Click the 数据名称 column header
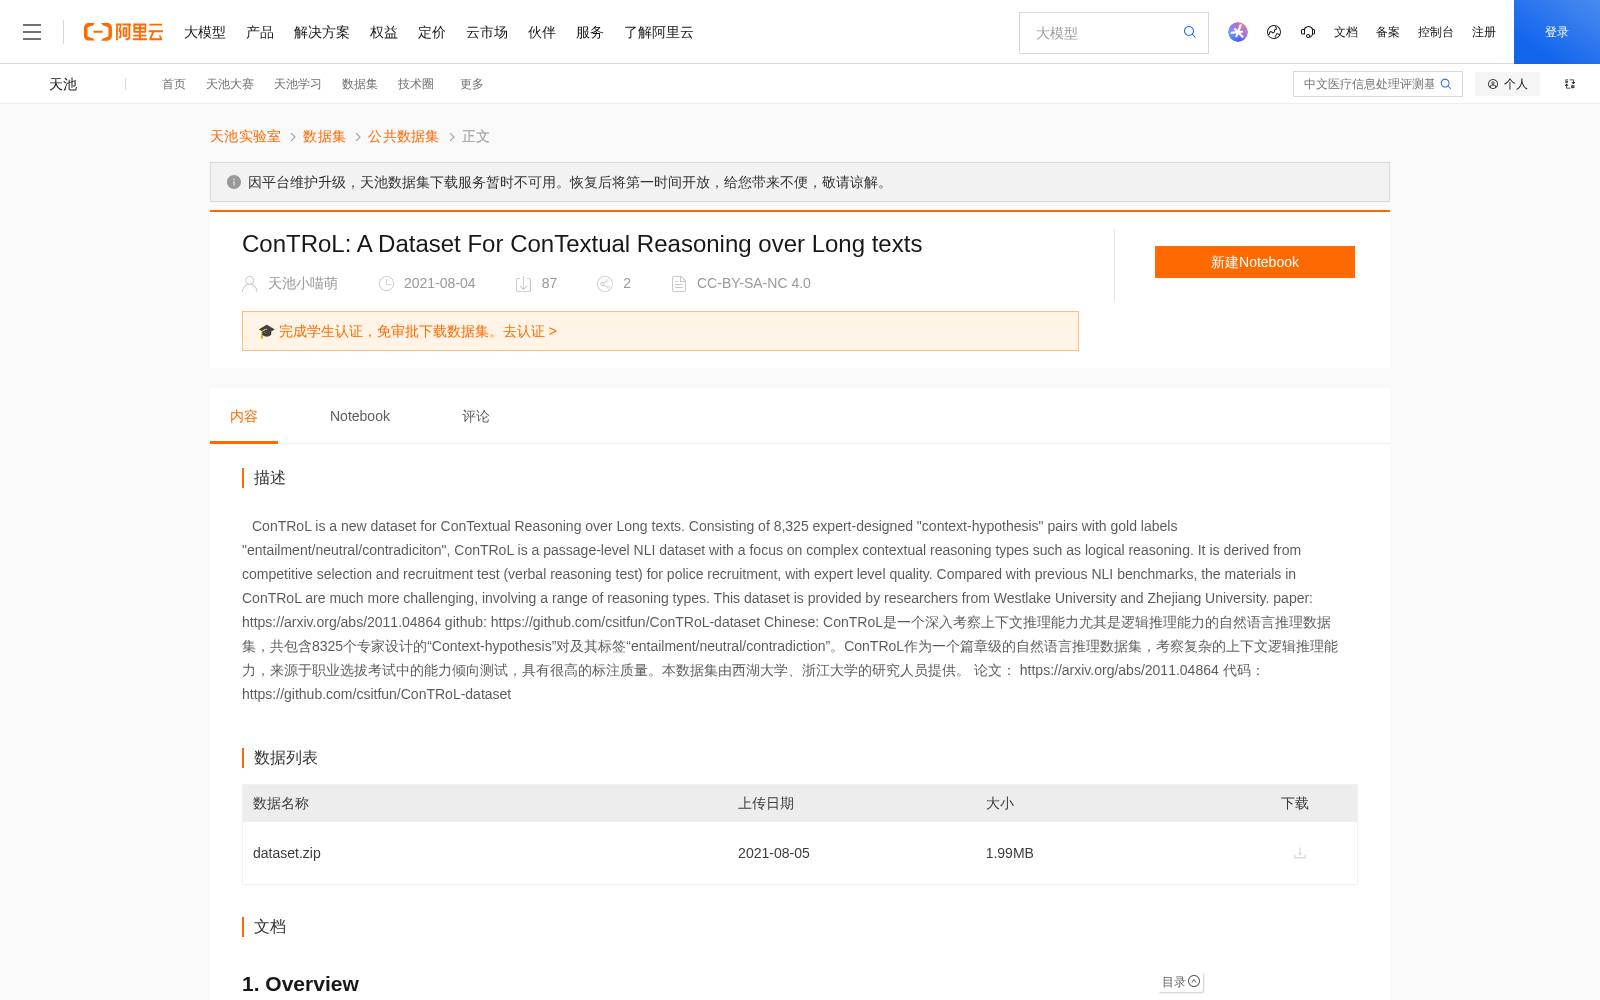 [281, 803]
